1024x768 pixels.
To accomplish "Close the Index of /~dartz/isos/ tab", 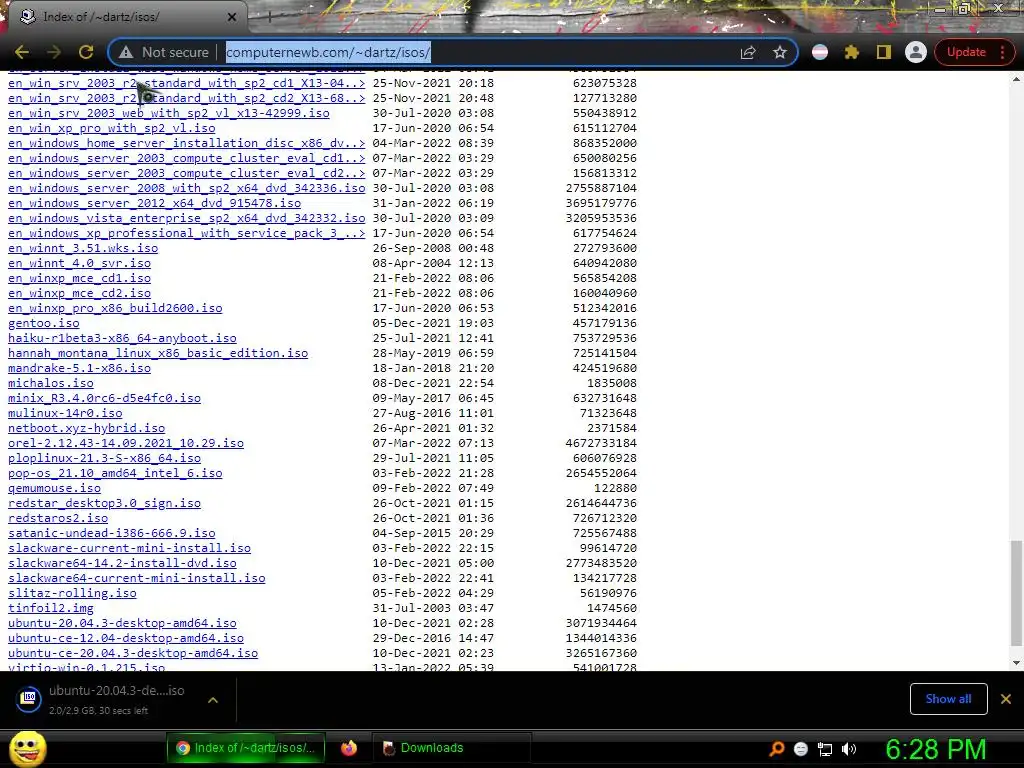I will point(232,17).
